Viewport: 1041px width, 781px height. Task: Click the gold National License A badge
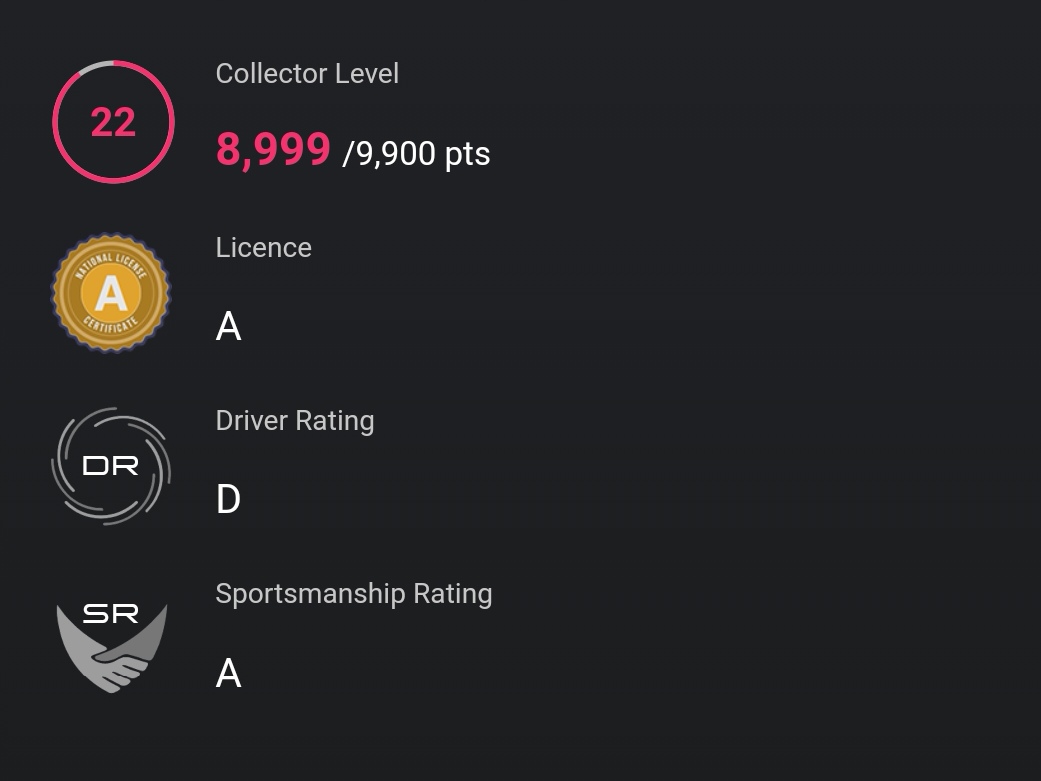point(111,293)
